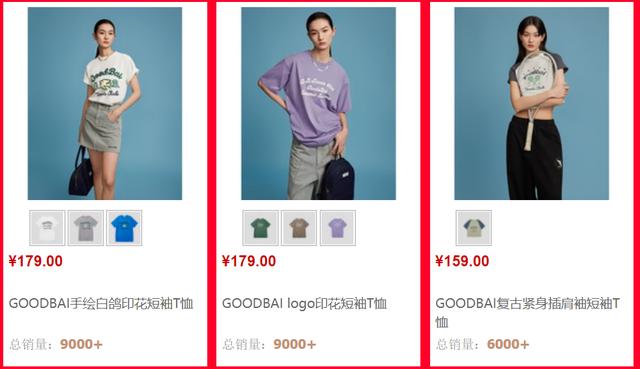The image size is (640, 369).
Task: Click the ¥179.00 price of first product
Action: [x=36, y=261]
